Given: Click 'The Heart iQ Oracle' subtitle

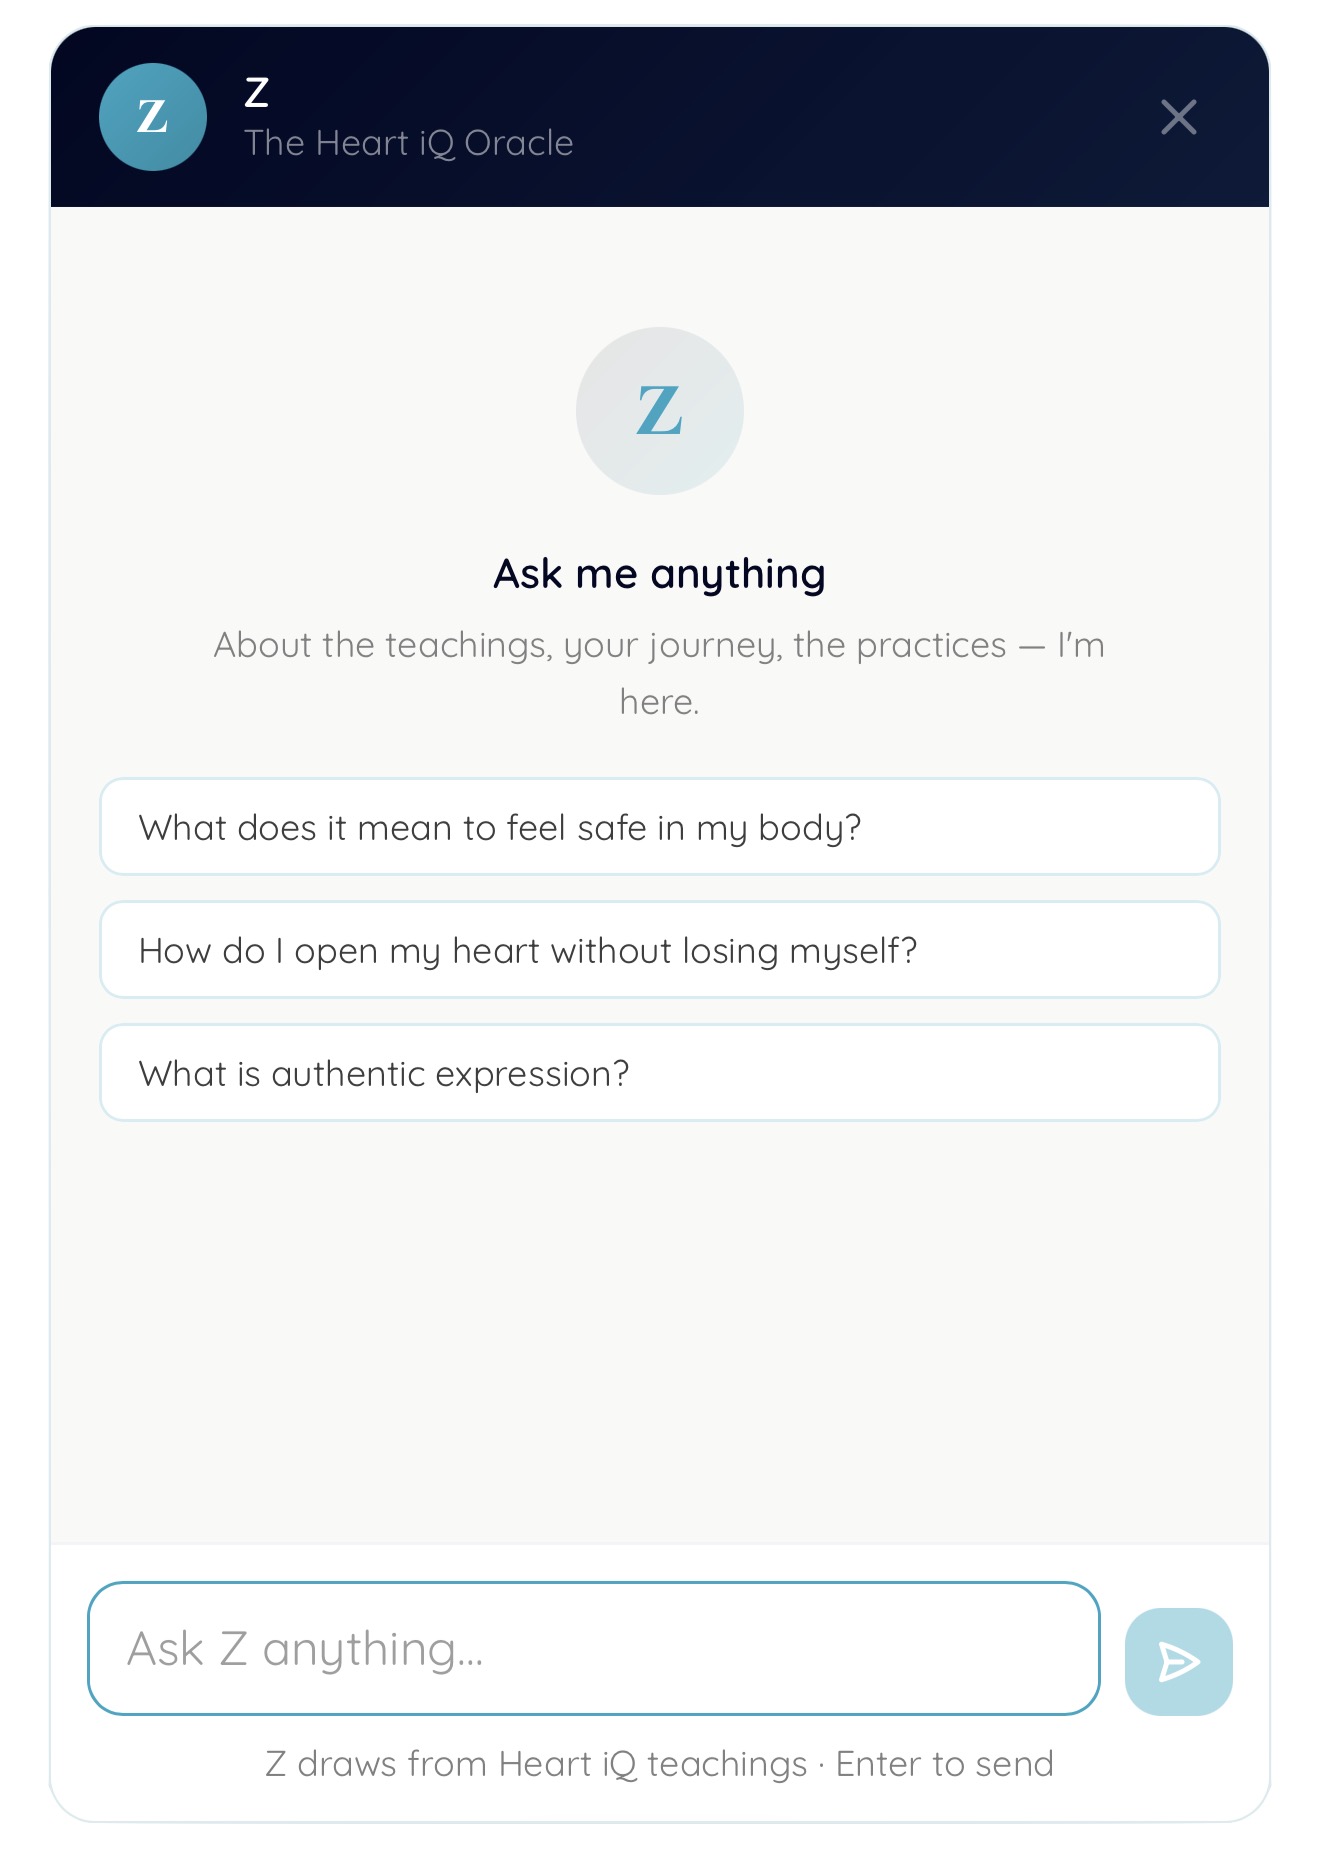Looking at the screenshot, I should pyautogui.click(x=409, y=142).
